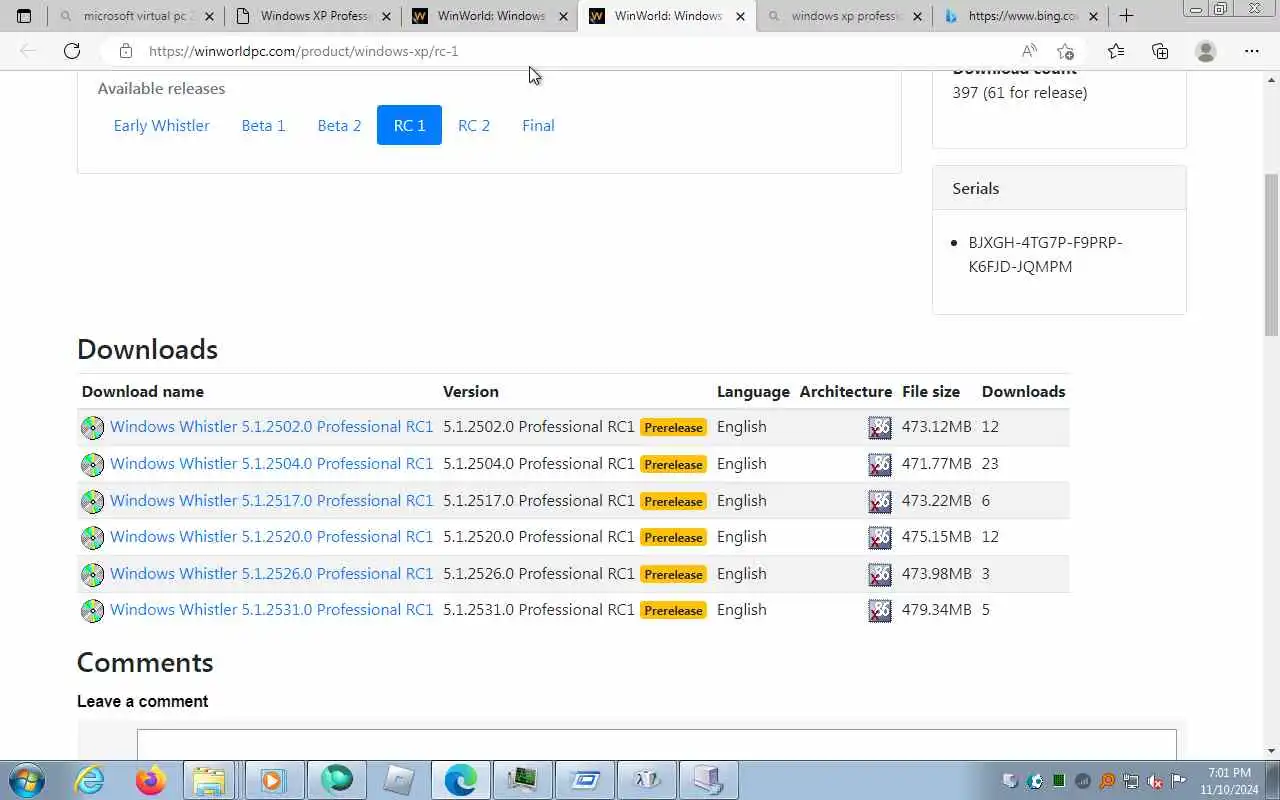Open the Edge tab actions menu icon

[x=24, y=16]
